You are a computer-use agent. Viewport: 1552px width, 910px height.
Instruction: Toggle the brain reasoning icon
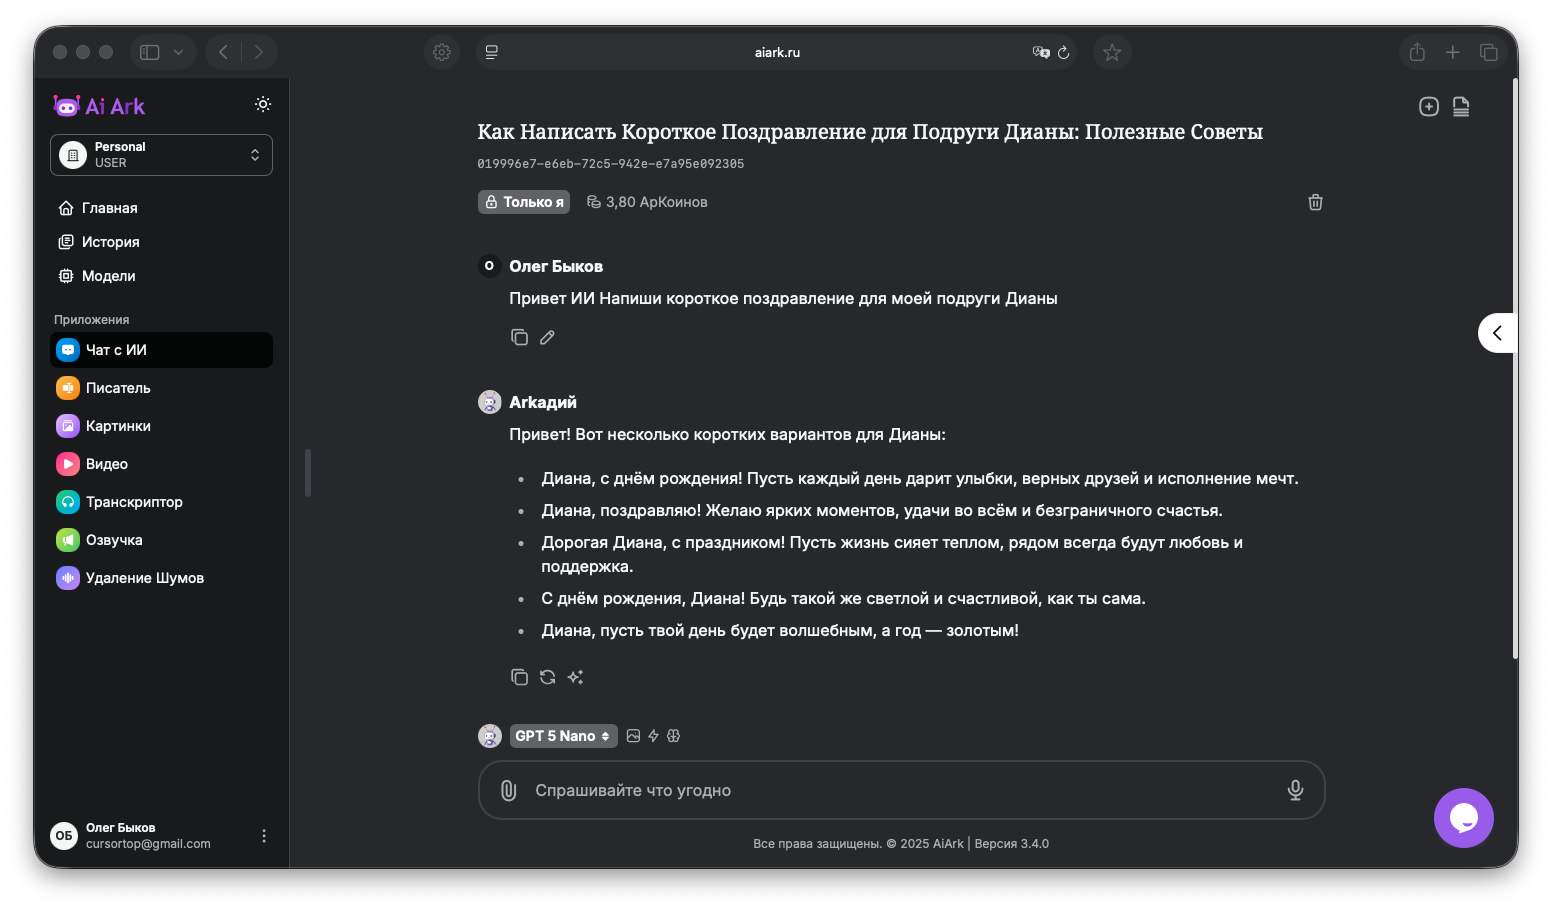click(x=674, y=736)
